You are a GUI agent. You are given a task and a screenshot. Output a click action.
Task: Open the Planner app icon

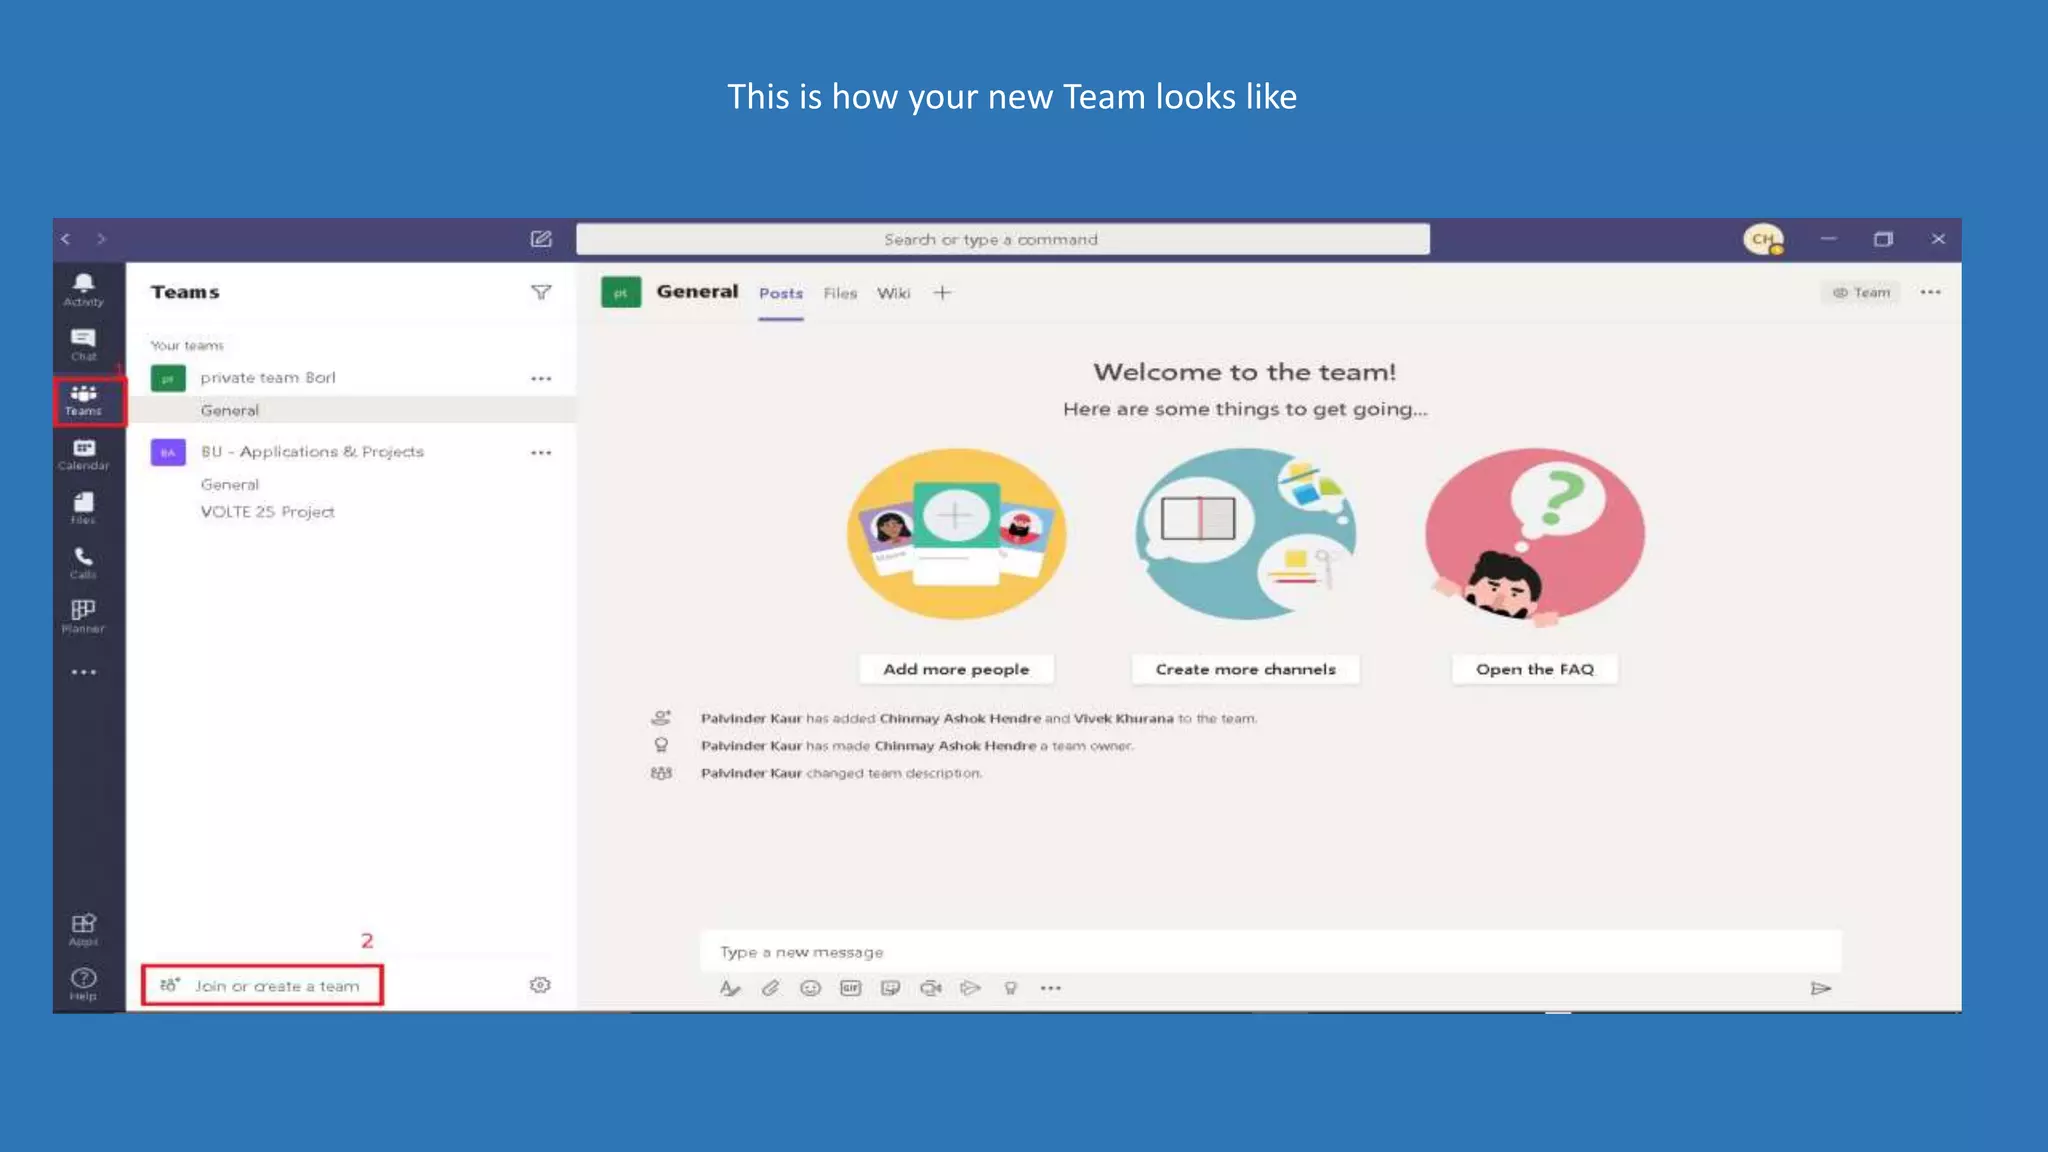coord(83,615)
